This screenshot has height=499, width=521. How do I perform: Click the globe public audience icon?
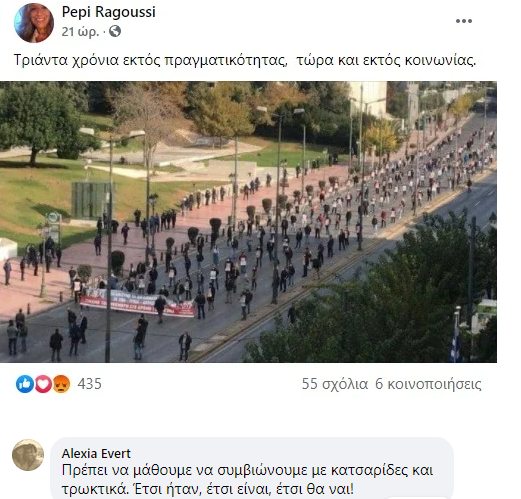click(x=115, y=31)
